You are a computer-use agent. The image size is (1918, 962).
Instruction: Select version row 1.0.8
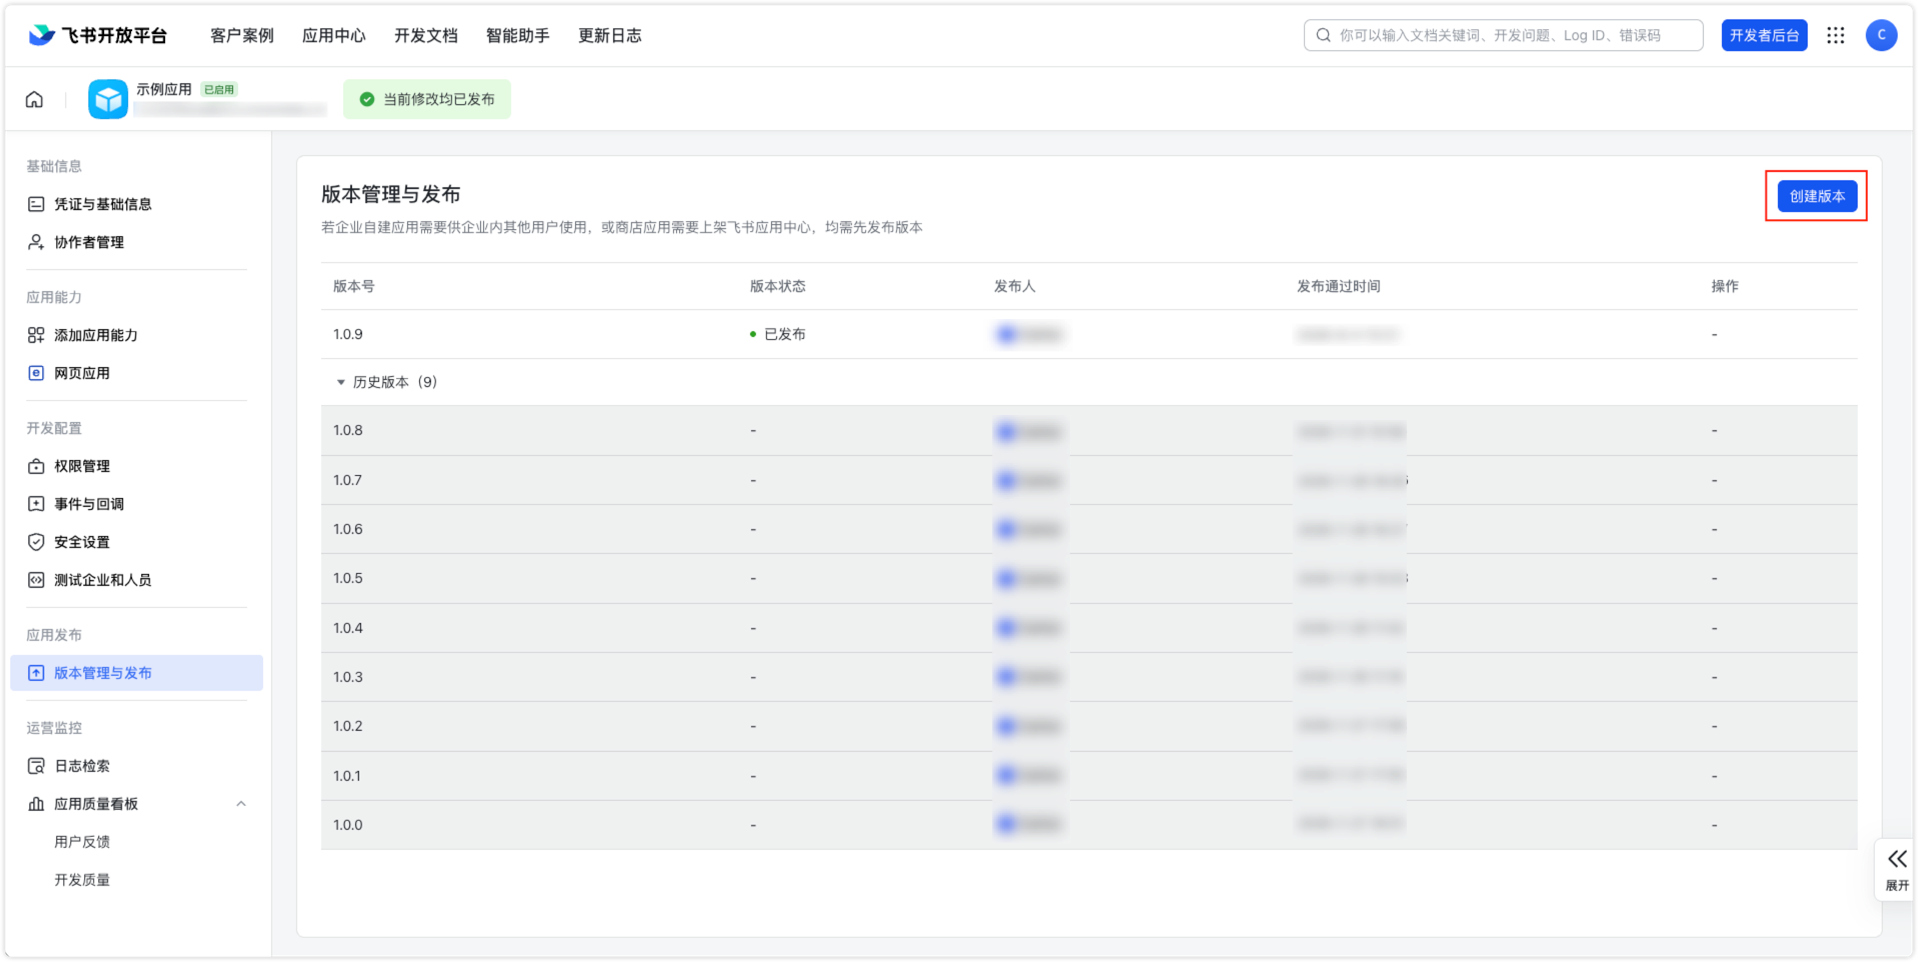pyautogui.click(x=1089, y=431)
